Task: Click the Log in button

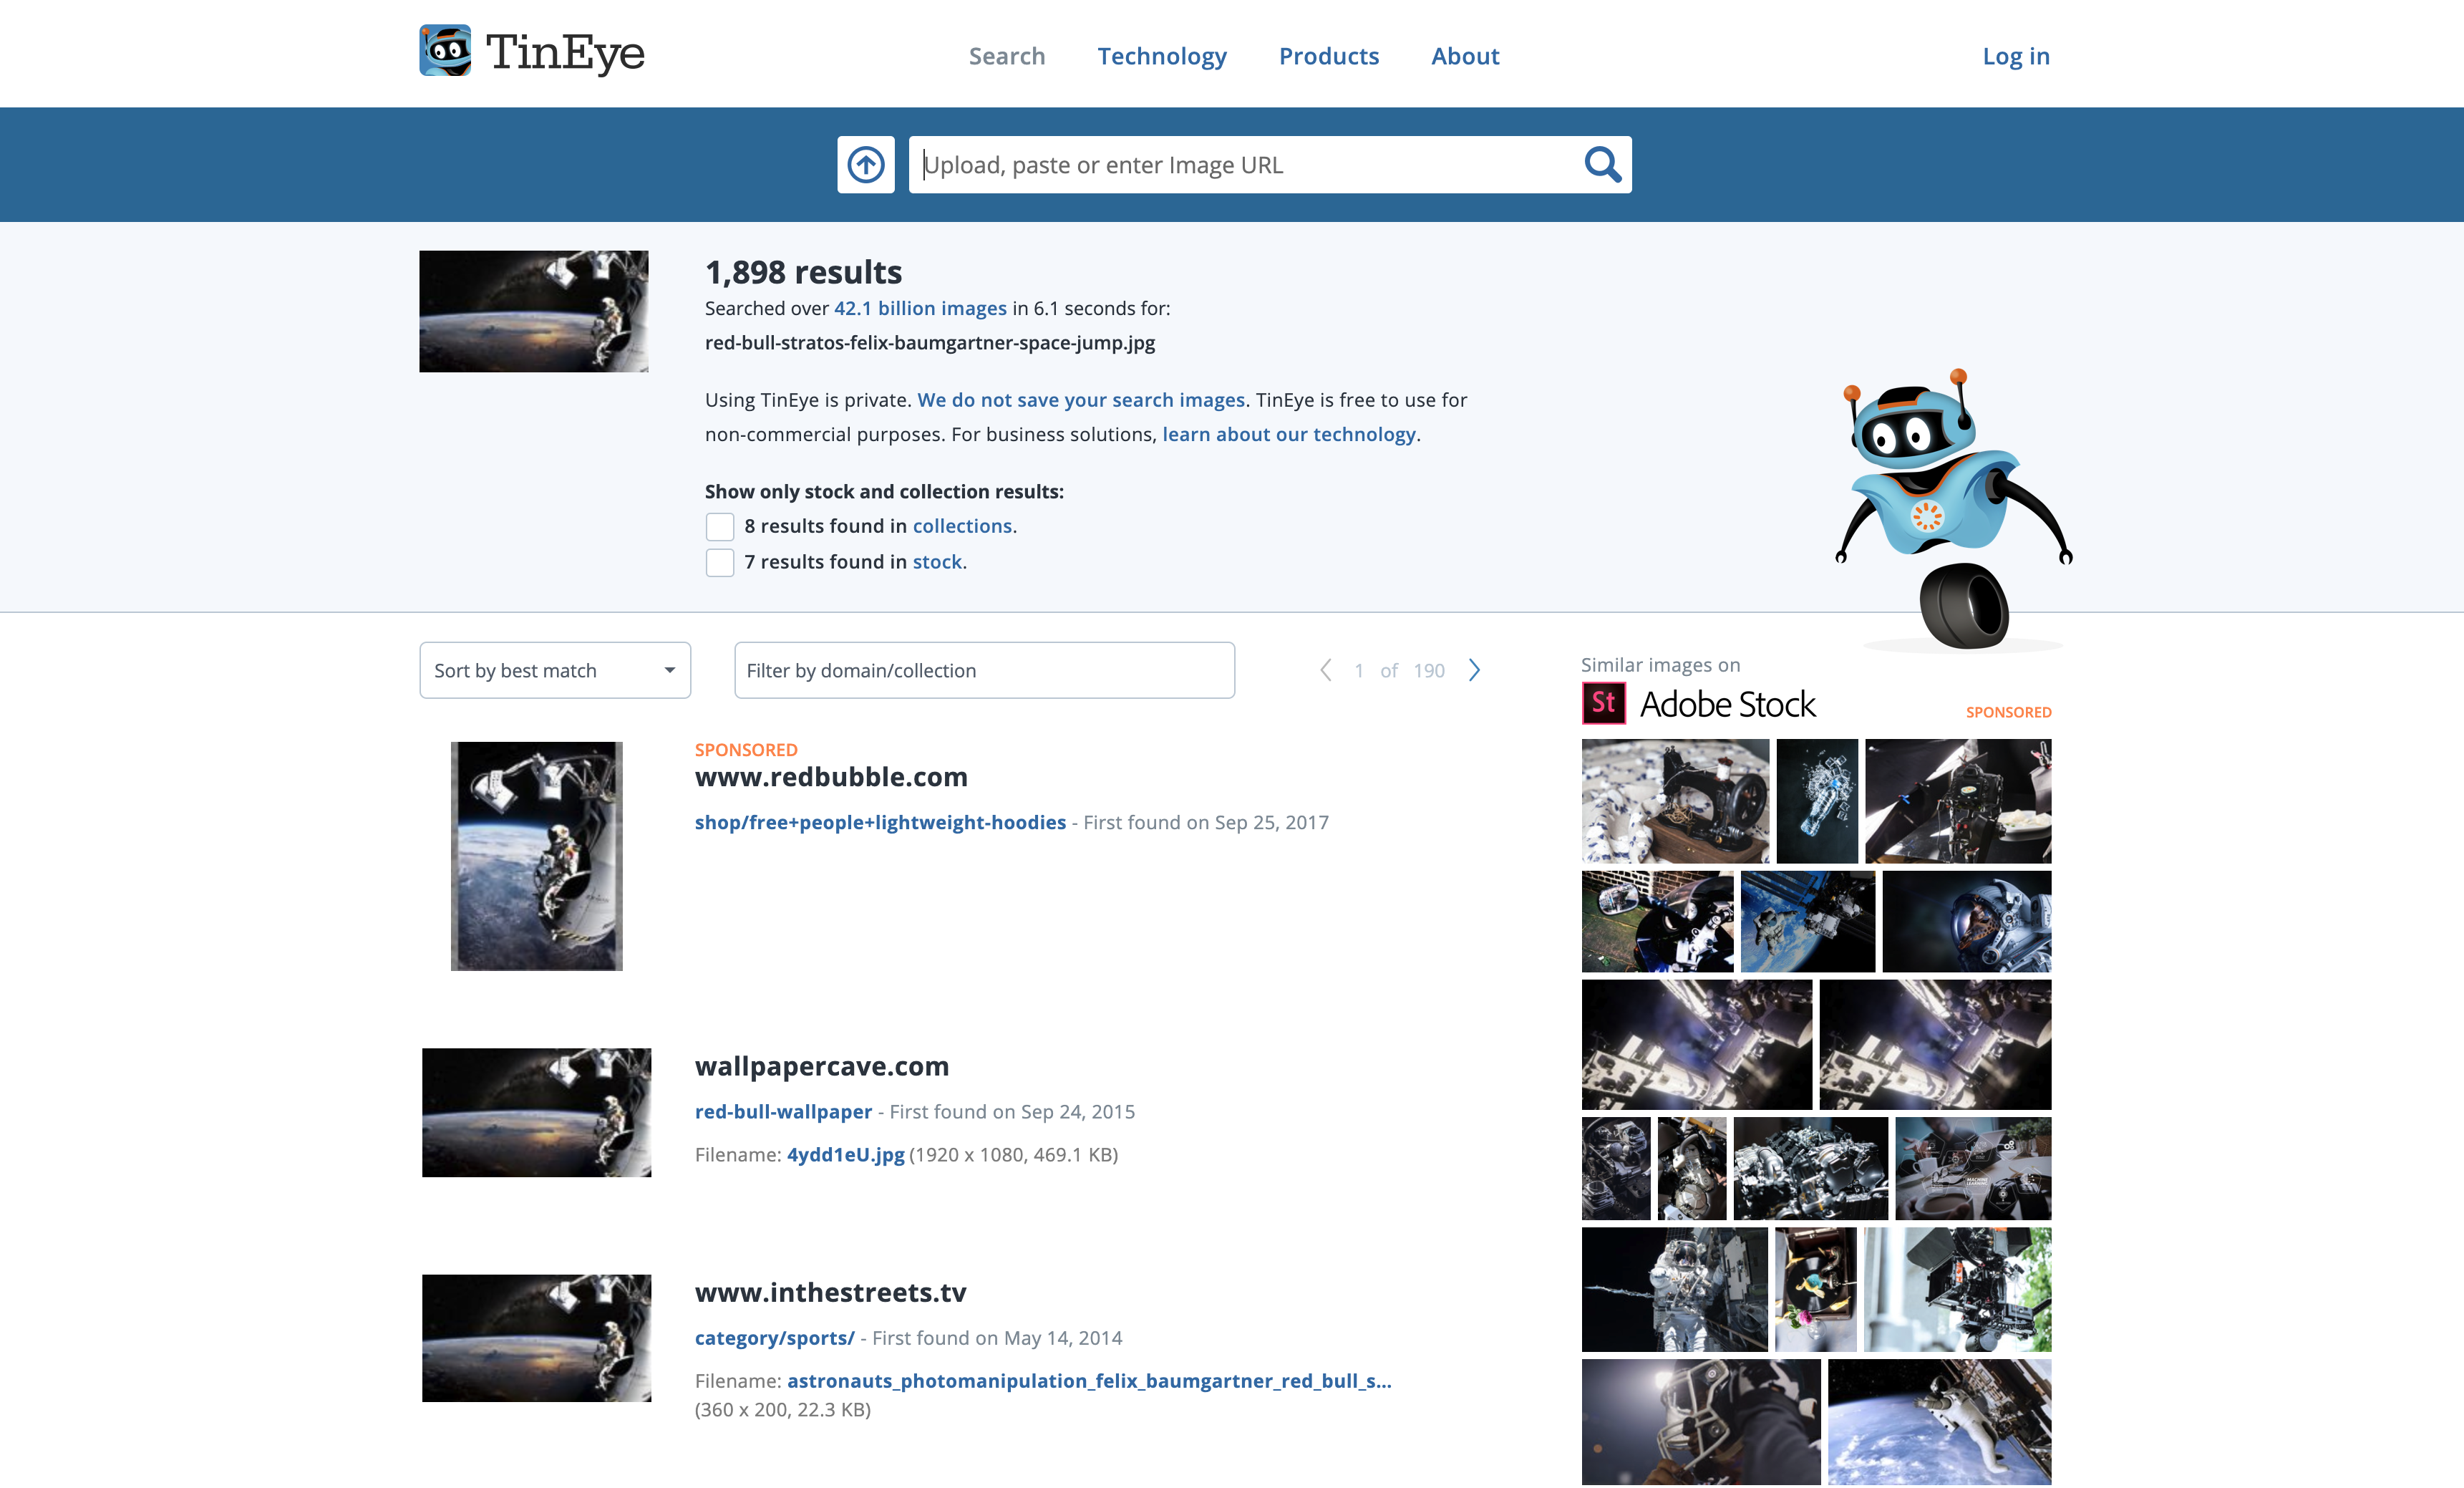Action: (2015, 54)
